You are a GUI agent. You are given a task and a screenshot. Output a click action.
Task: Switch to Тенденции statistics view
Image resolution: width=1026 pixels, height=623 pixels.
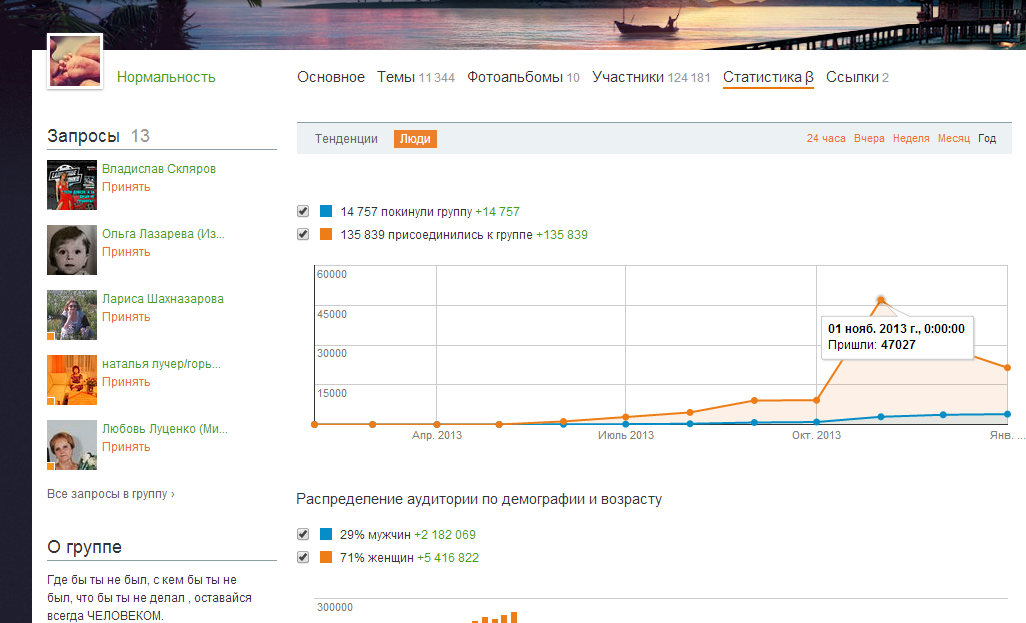tap(346, 139)
